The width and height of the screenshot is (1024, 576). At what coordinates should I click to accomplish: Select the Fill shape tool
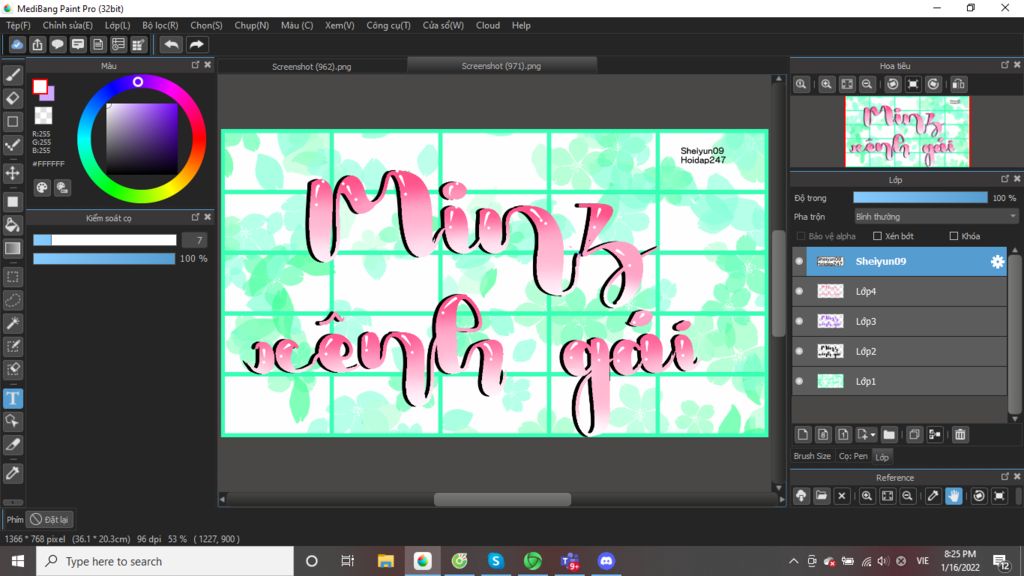pos(12,202)
